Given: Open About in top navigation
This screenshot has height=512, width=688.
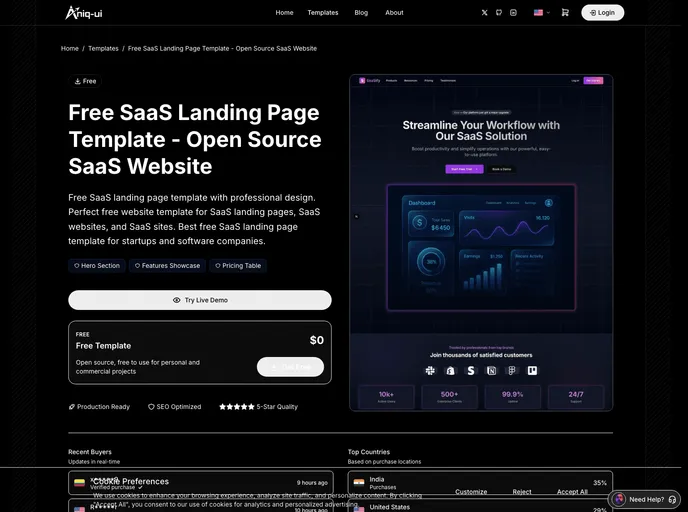Looking at the screenshot, I should [394, 13].
